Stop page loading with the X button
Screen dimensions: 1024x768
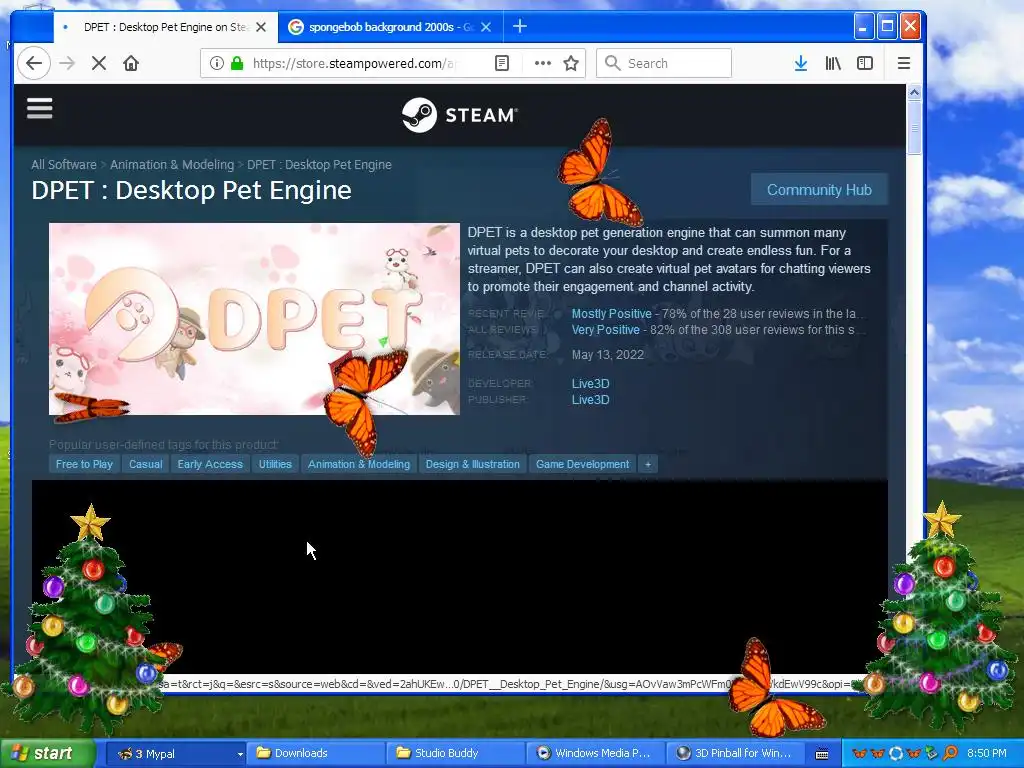pos(99,63)
